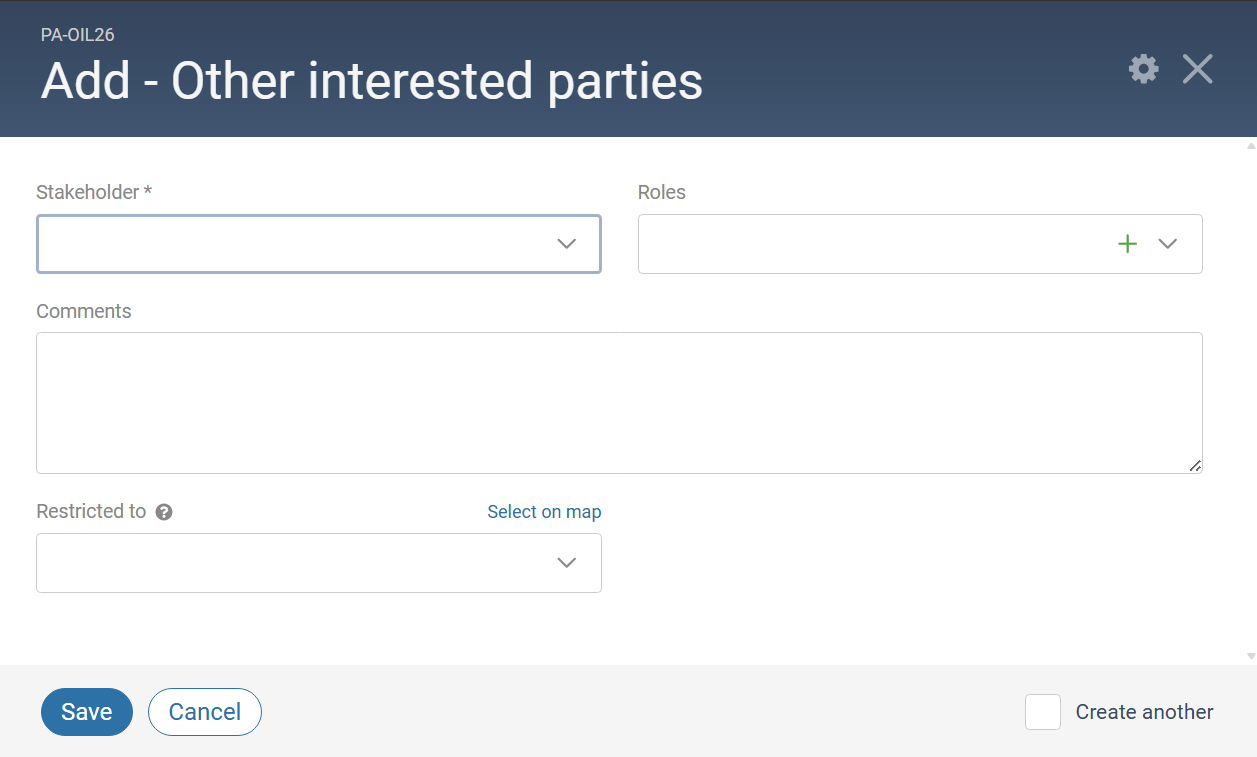Expand the Stakeholder dropdown chevron
1257x757 pixels.
point(567,244)
